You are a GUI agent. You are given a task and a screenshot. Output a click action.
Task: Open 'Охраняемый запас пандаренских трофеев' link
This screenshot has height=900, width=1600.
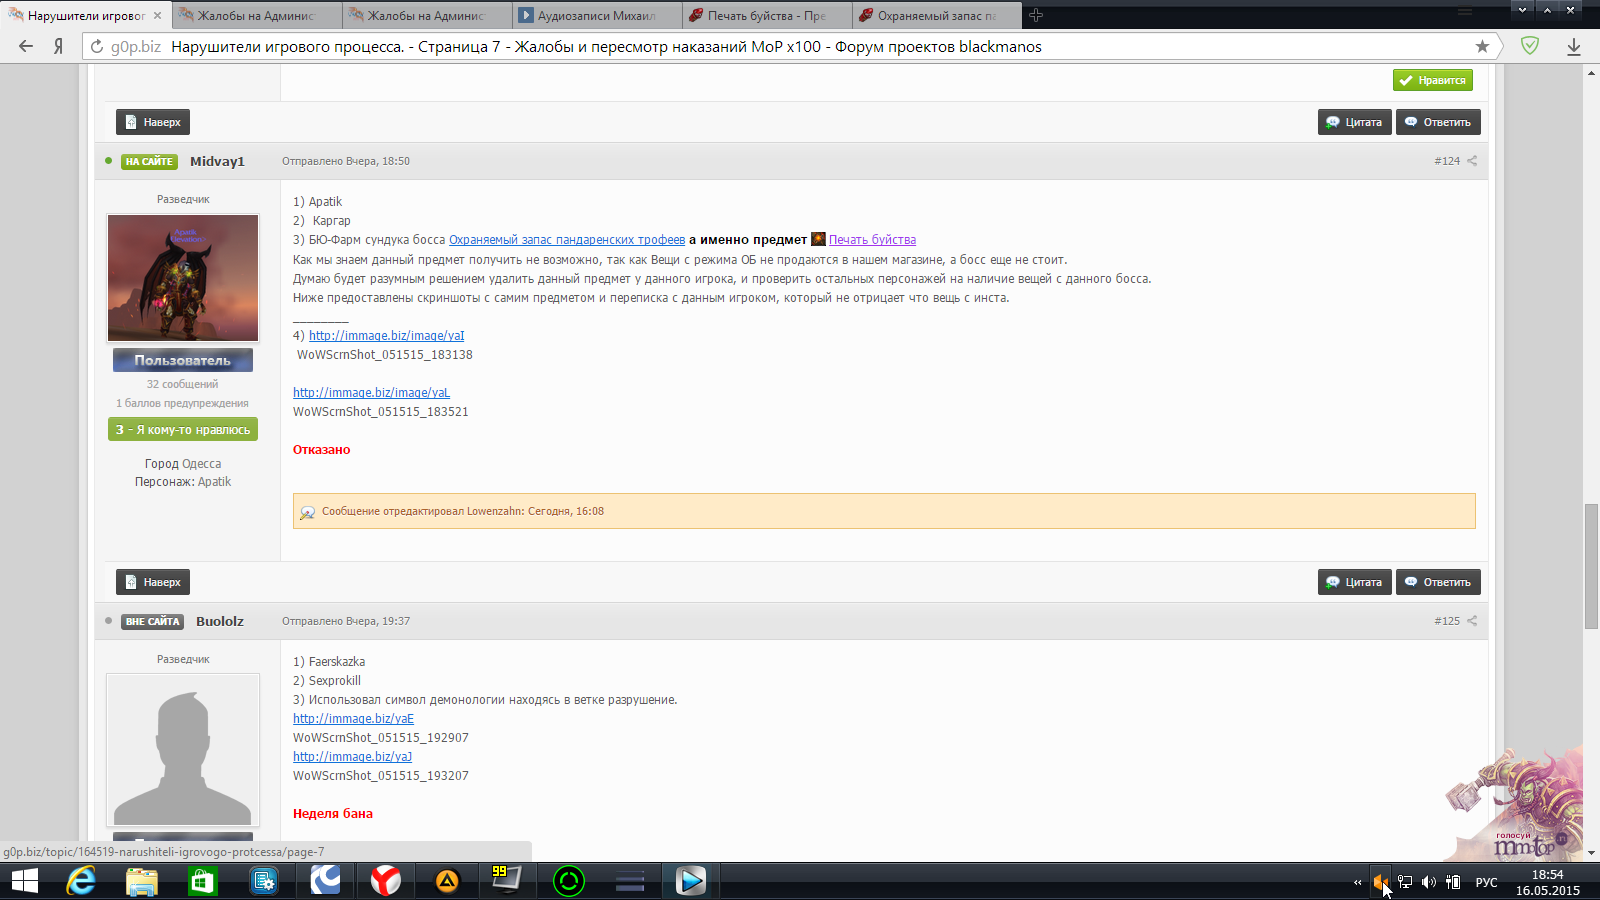pos(567,240)
